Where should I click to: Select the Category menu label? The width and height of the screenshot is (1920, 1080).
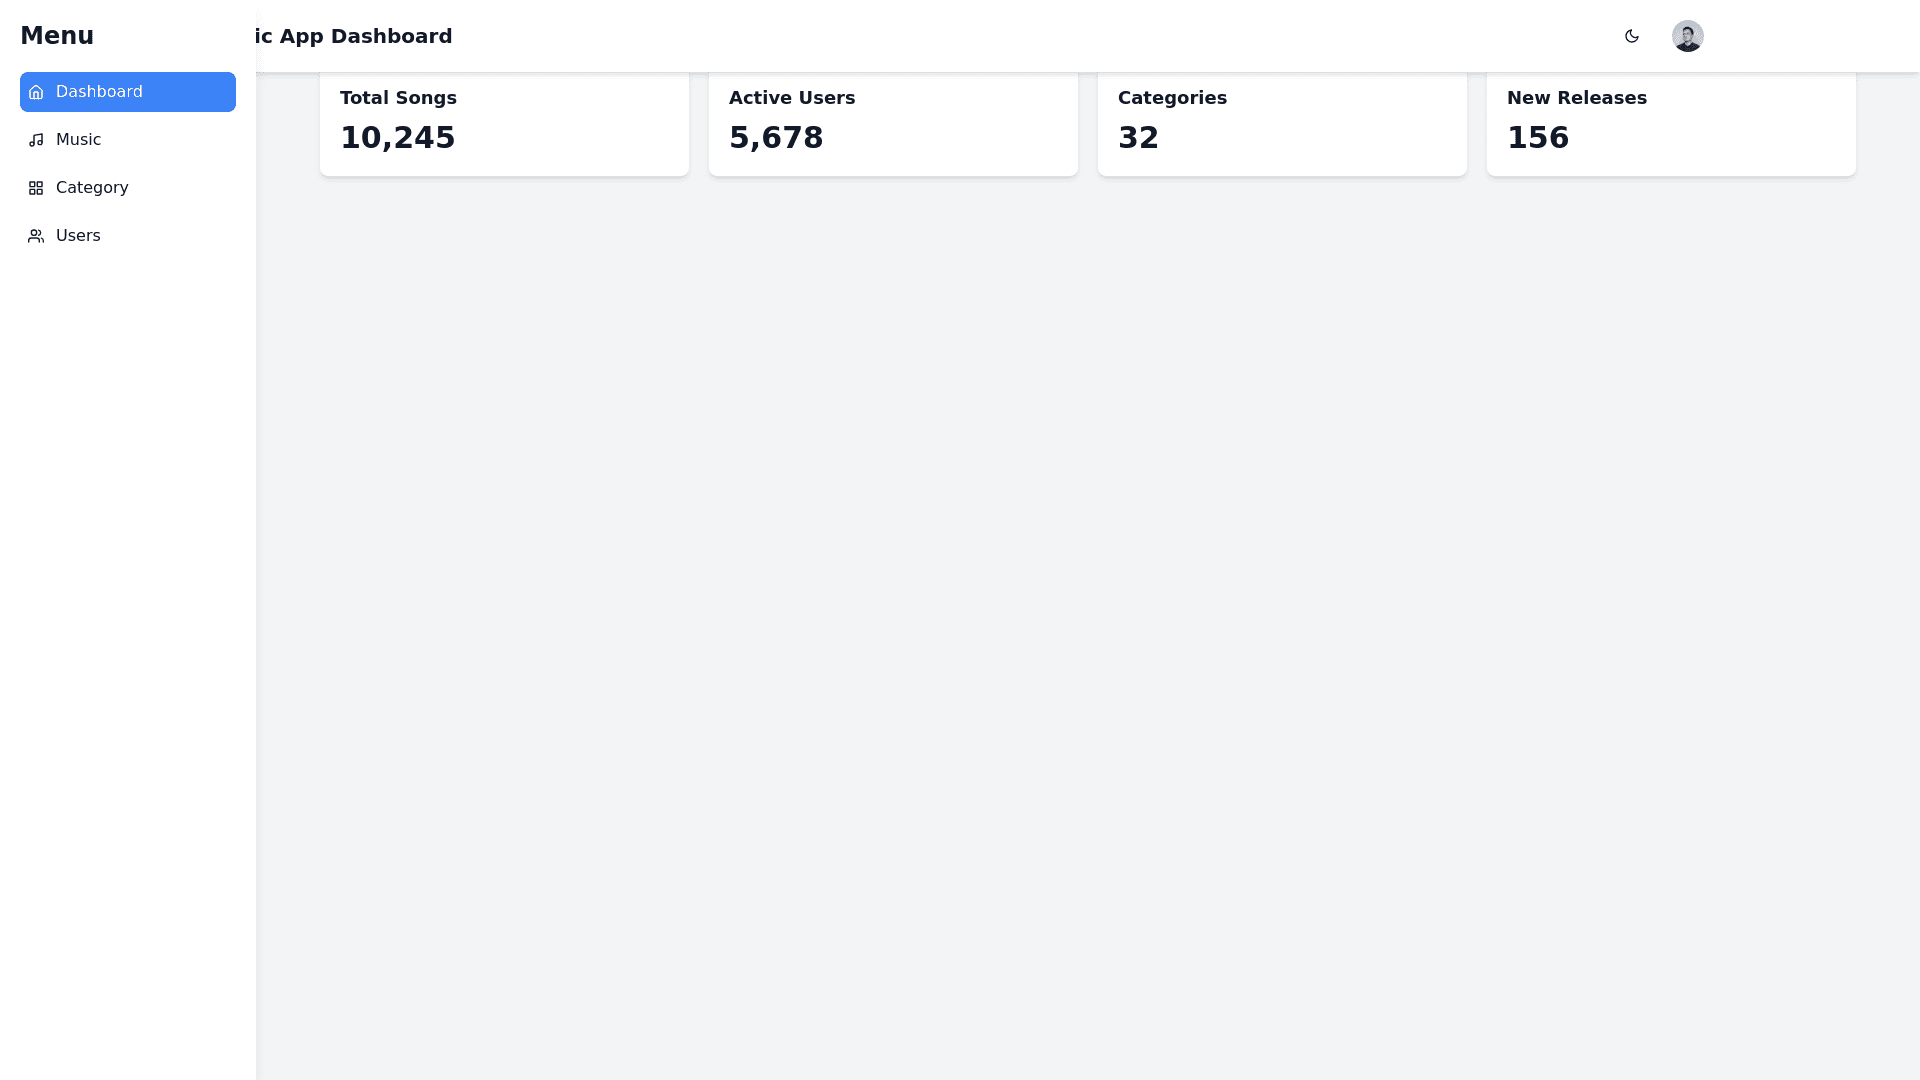point(92,188)
